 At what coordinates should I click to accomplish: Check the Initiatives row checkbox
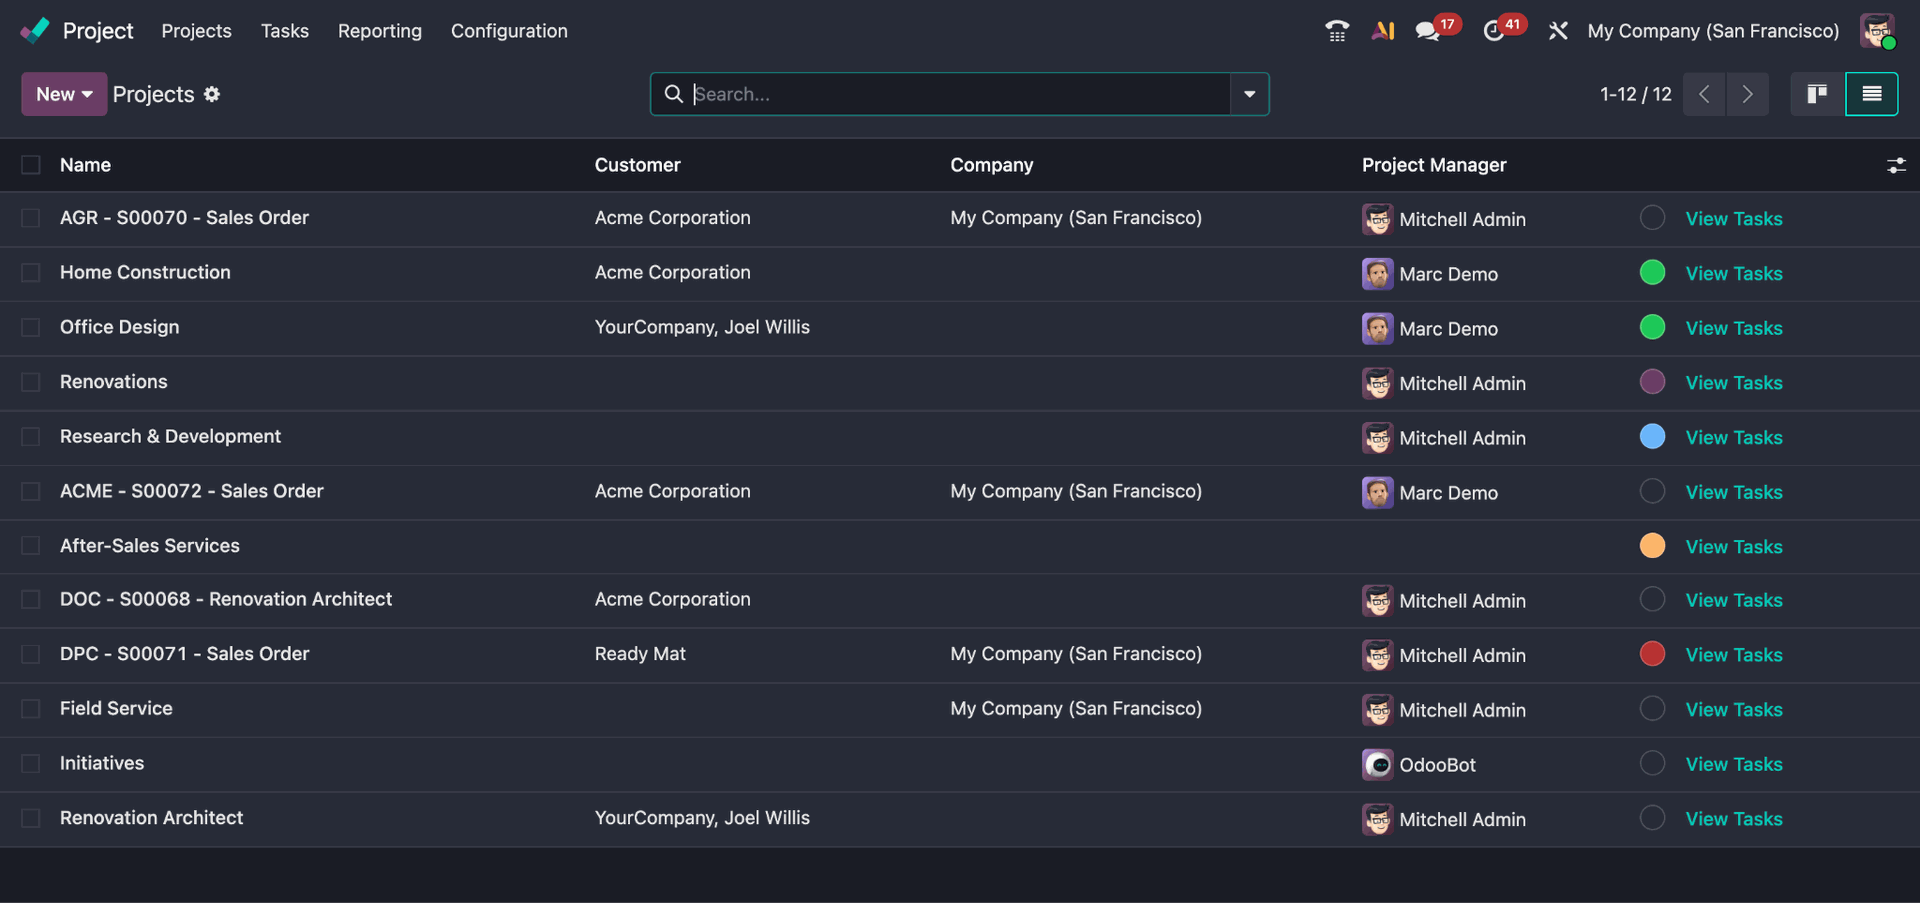[31, 764]
